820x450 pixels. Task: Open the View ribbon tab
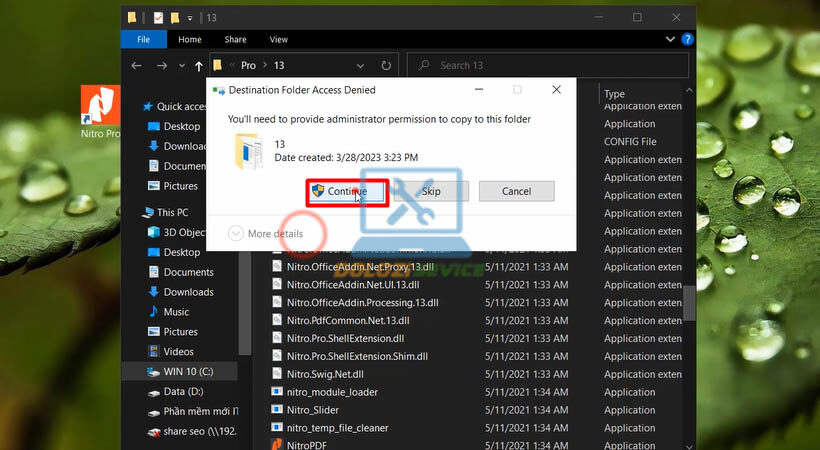278,39
